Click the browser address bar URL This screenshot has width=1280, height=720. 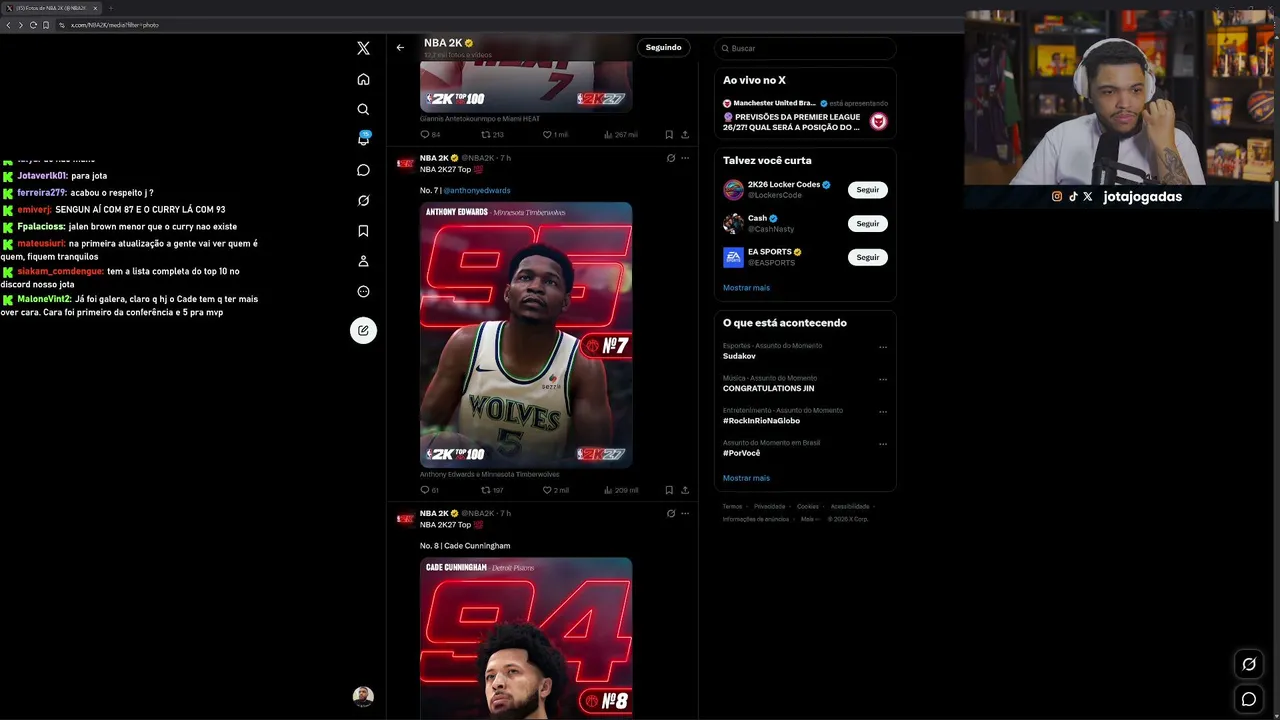(115, 25)
